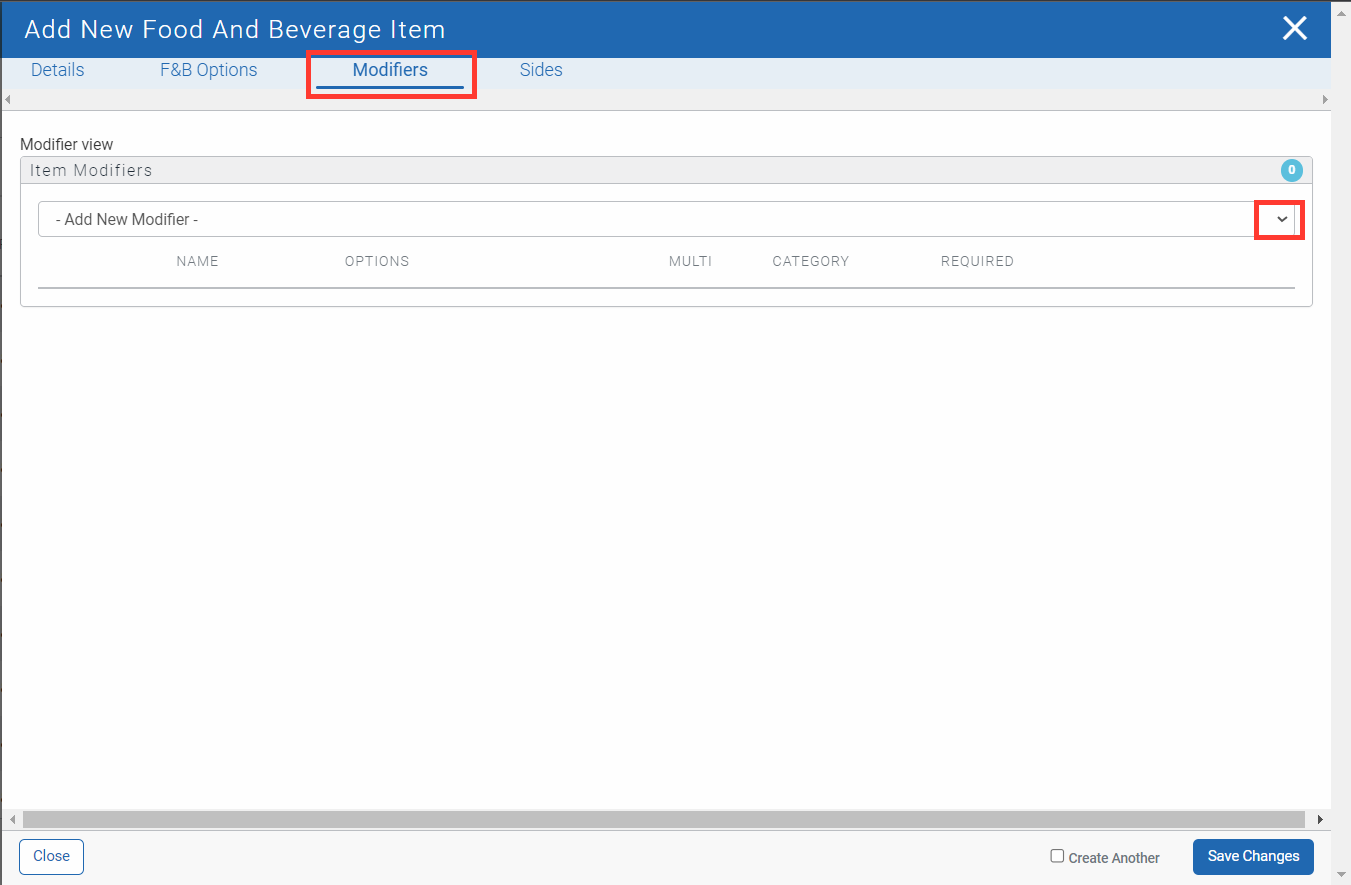Select the Modifiers tab

[390, 70]
